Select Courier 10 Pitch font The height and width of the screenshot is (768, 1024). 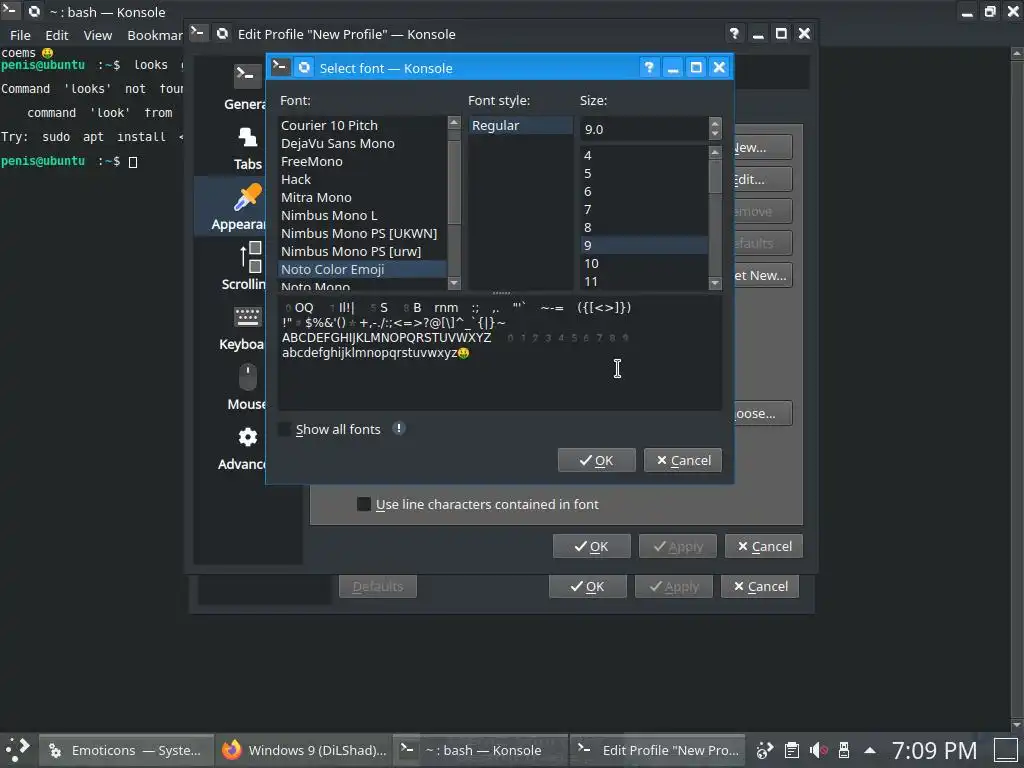(x=362, y=125)
